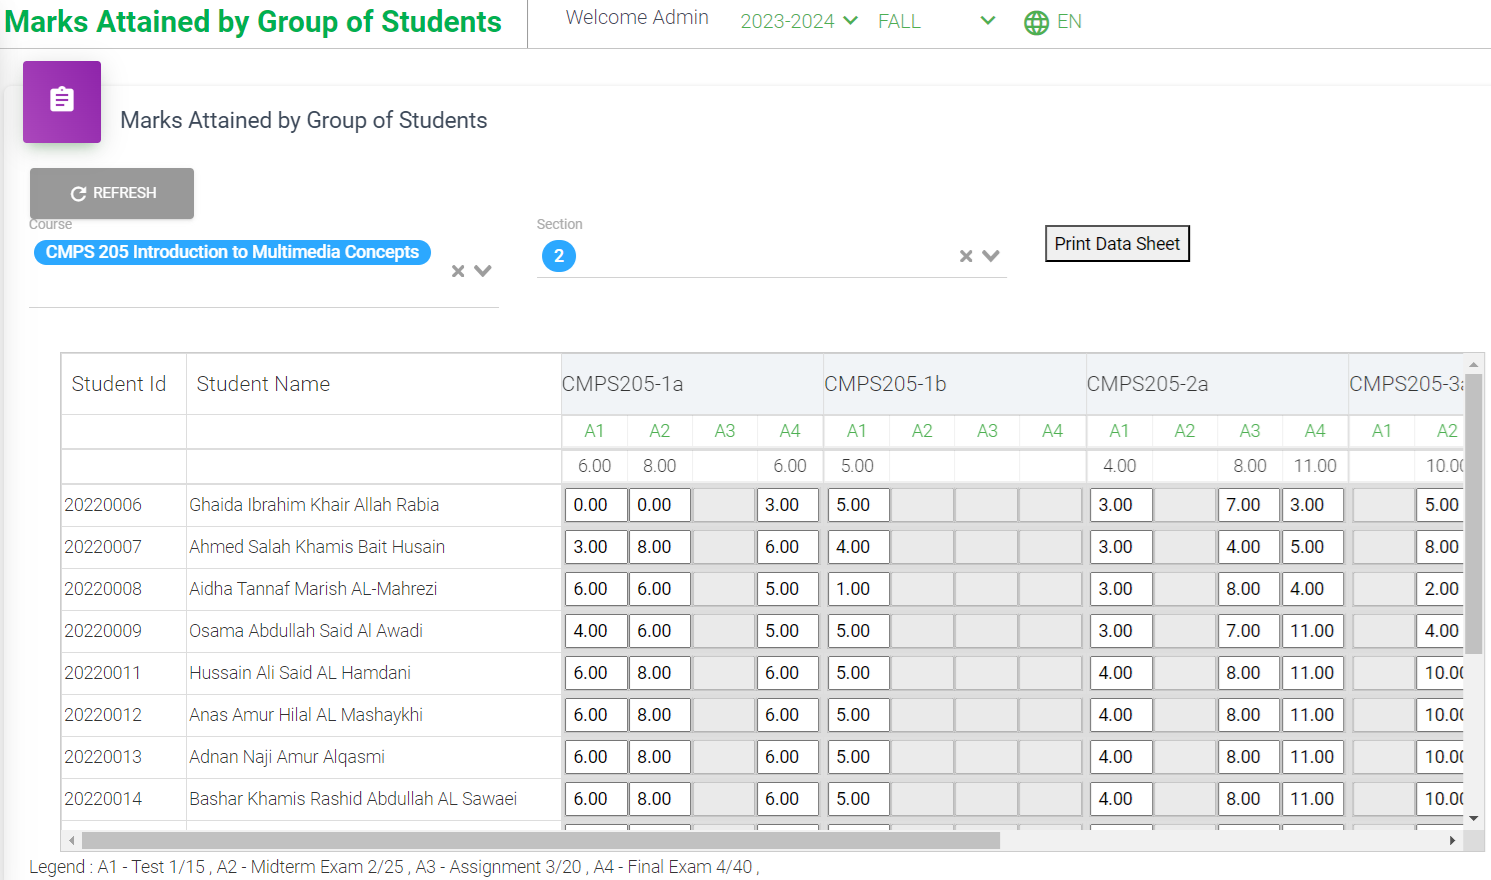Open the 2023-2024 academic year dropdown
Image resolution: width=1491 pixels, height=880 pixels.
click(798, 21)
